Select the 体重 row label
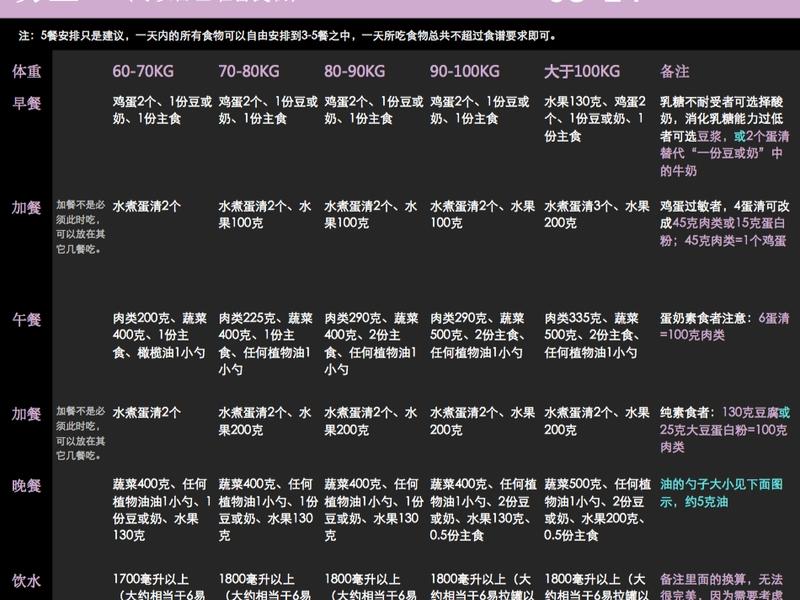800x600 pixels. pos(26,72)
